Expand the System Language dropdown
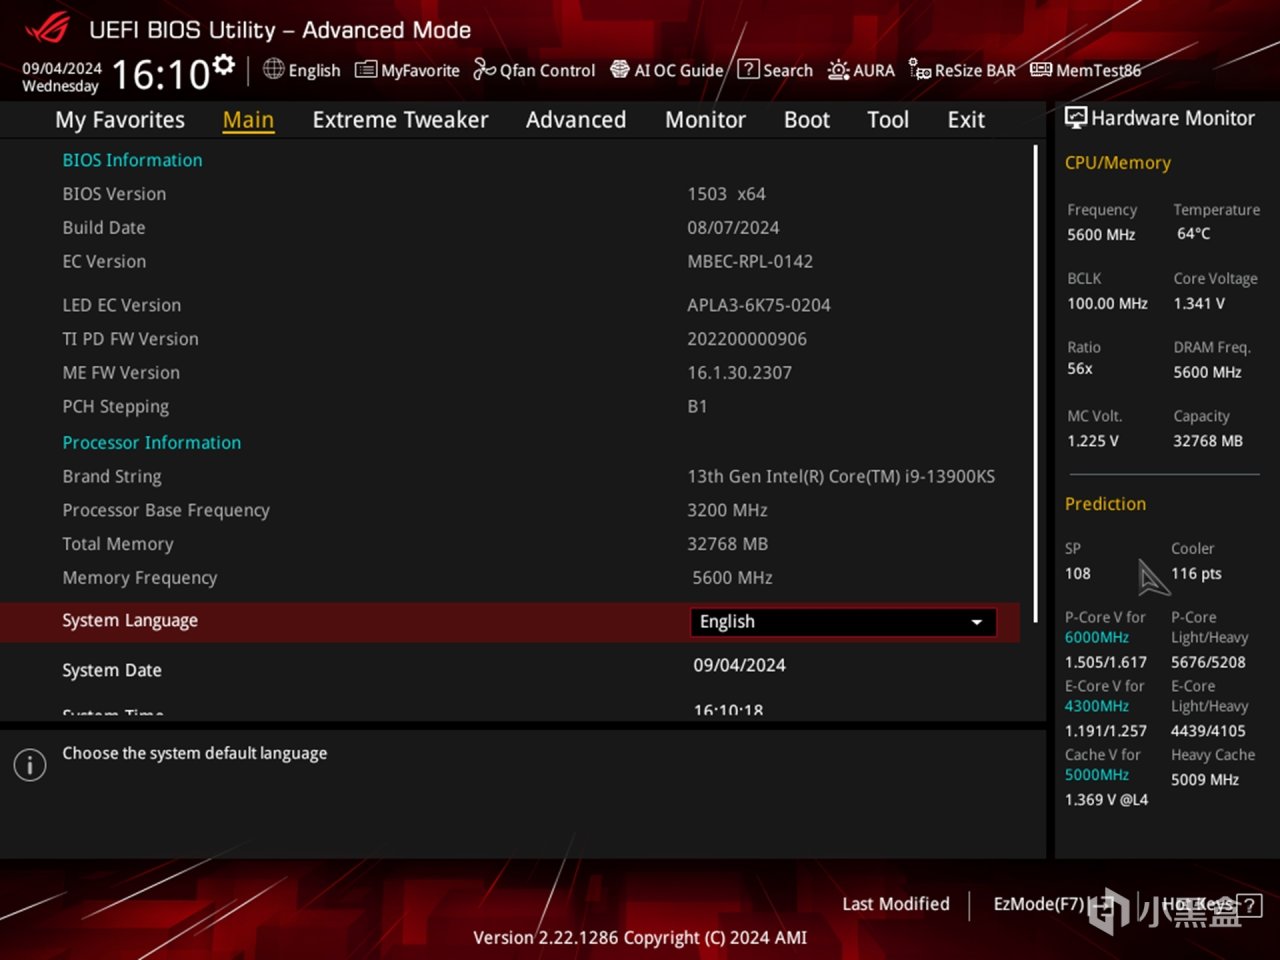The width and height of the screenshot is (1280, 960). 843,622
